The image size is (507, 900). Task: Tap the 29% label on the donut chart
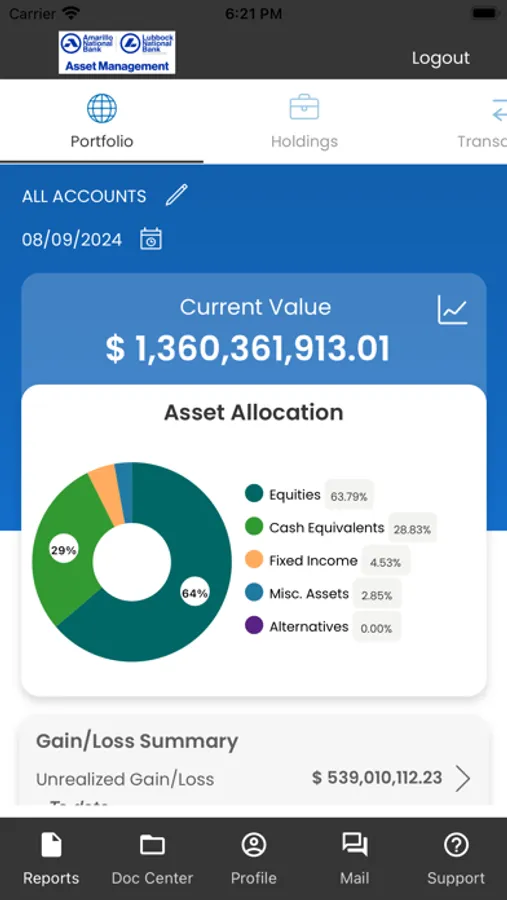click(x=63, y=550)
